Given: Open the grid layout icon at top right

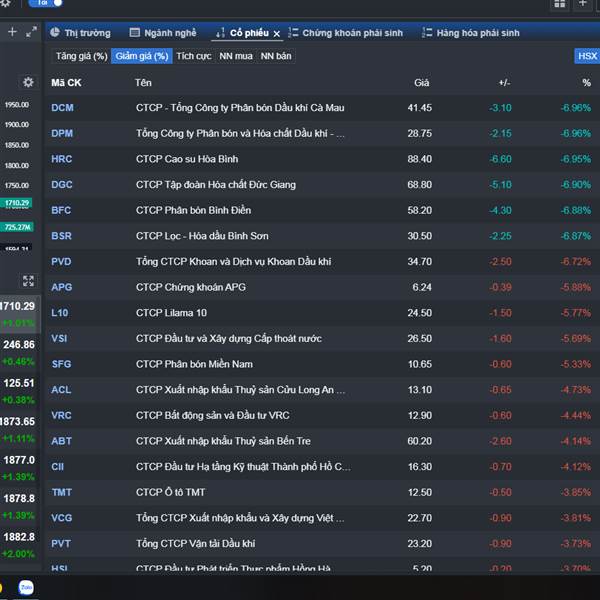Looking at the screenshot, I should point(559,4).
